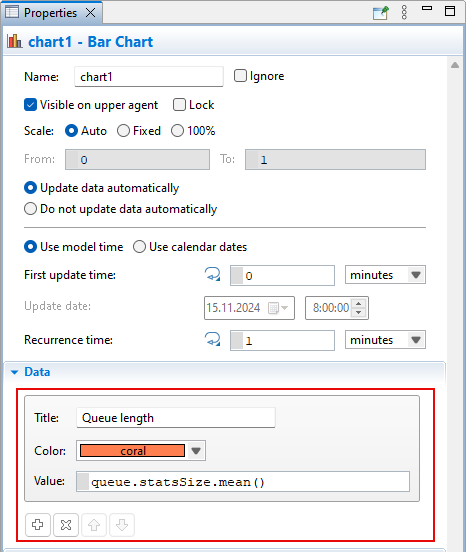Viewport: 466px width, 552px height.
Task: Select the Fixed scale radio button
Action: (x=123, y=131)
